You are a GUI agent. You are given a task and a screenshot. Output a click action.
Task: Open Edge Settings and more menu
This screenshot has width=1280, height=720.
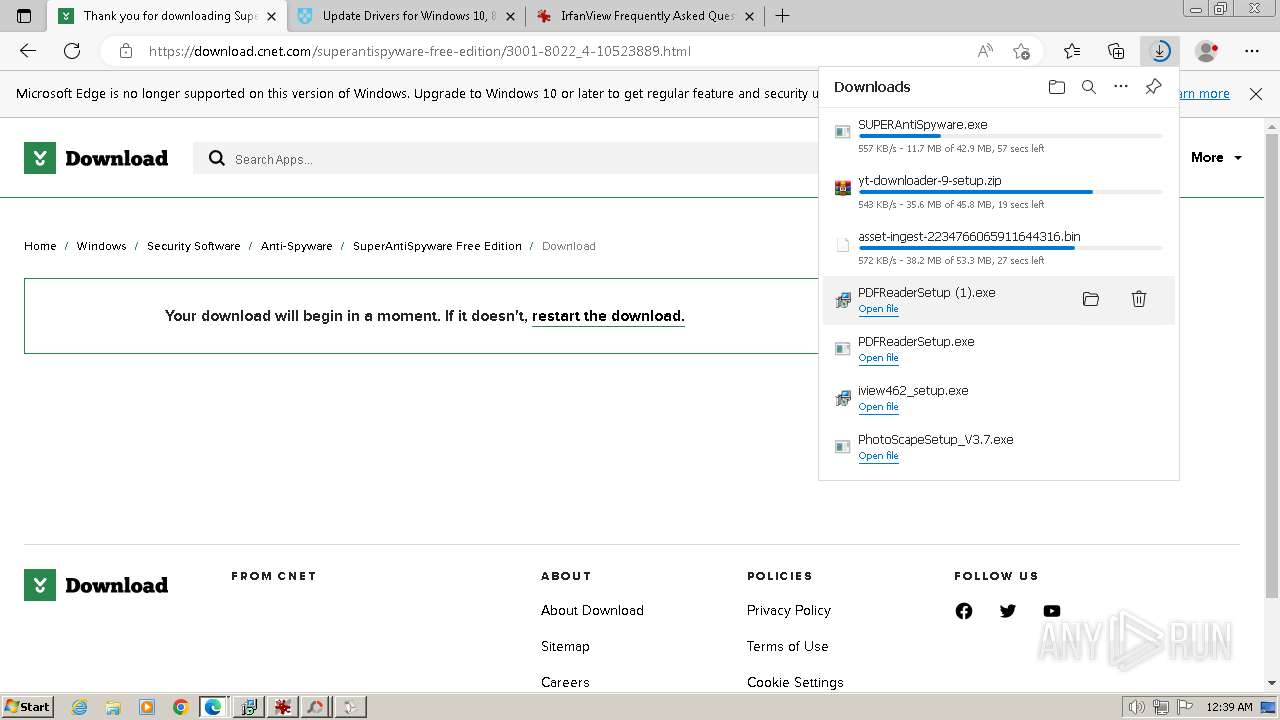point(1252,51)
